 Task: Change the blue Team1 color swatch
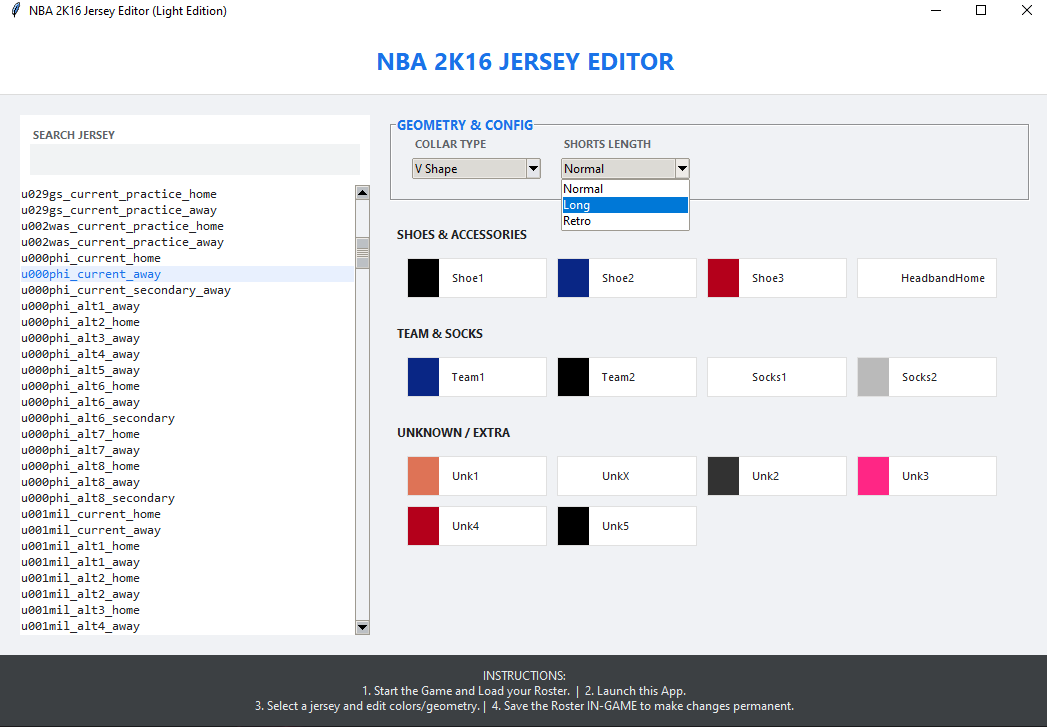click(423, 377)
